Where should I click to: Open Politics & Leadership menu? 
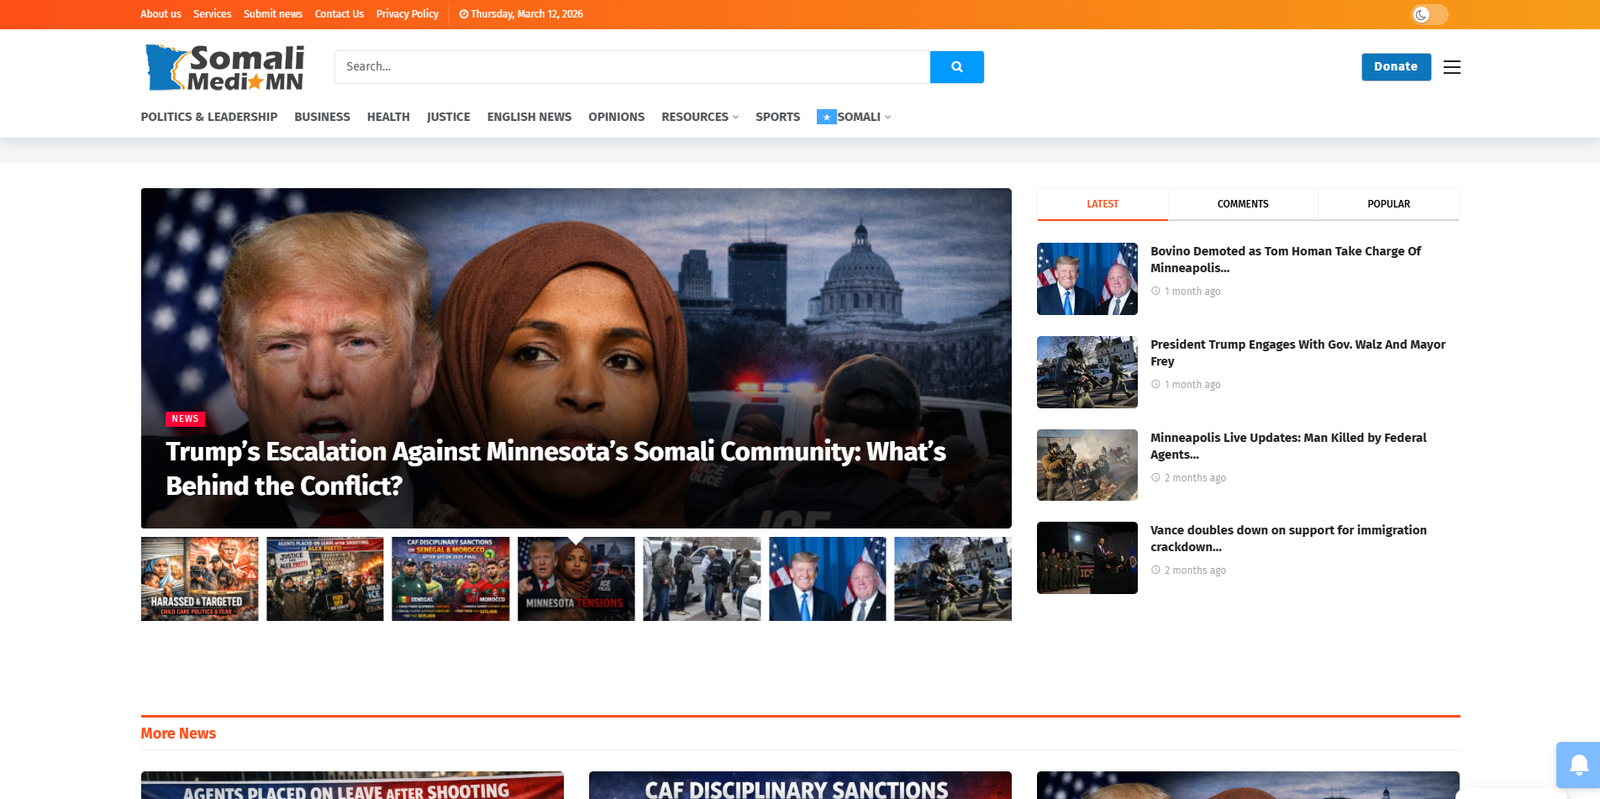click(x=209, y=117)
